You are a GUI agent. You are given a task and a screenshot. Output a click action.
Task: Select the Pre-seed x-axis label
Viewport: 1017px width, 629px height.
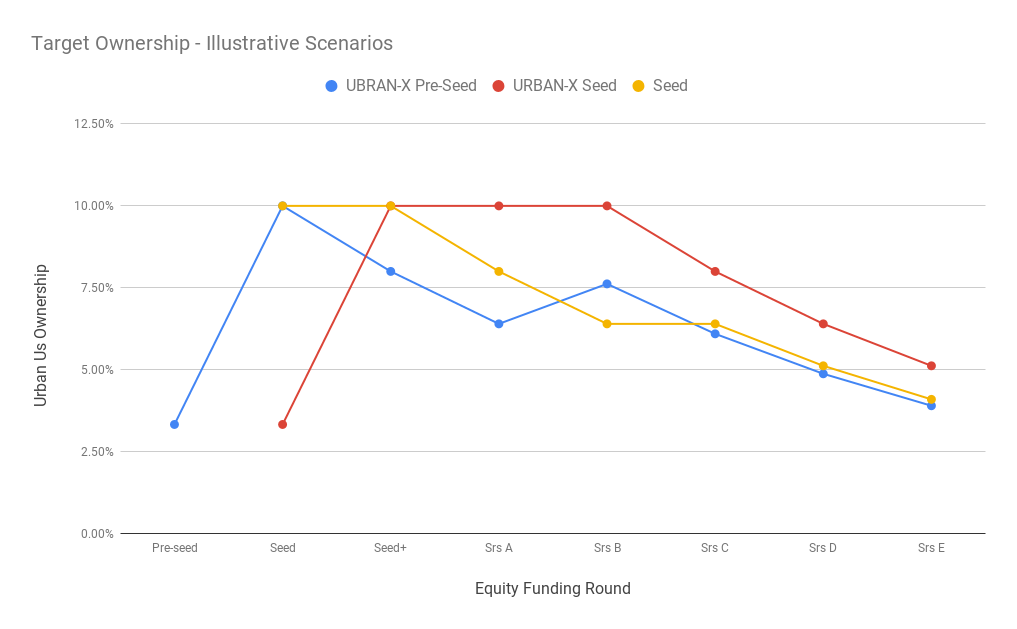pos(175,548)
